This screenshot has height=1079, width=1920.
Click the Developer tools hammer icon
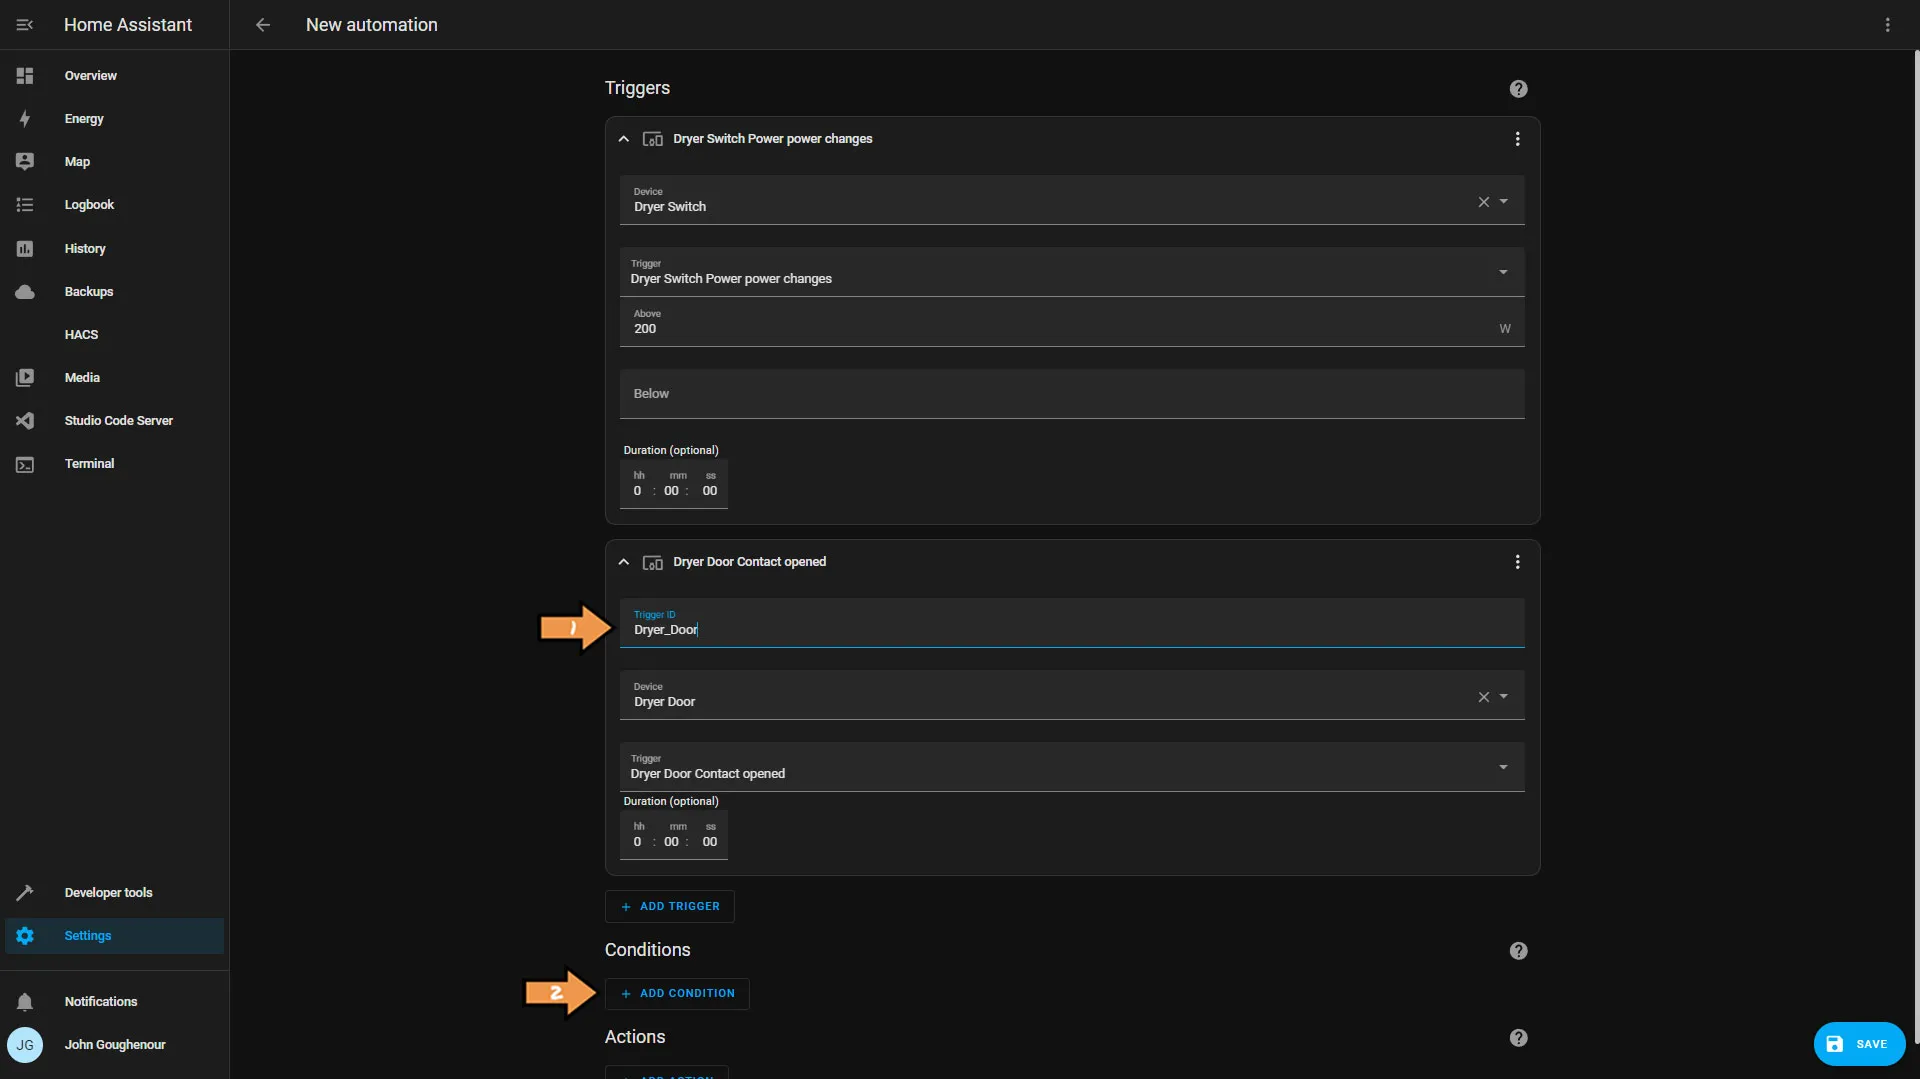click(25, 893)
